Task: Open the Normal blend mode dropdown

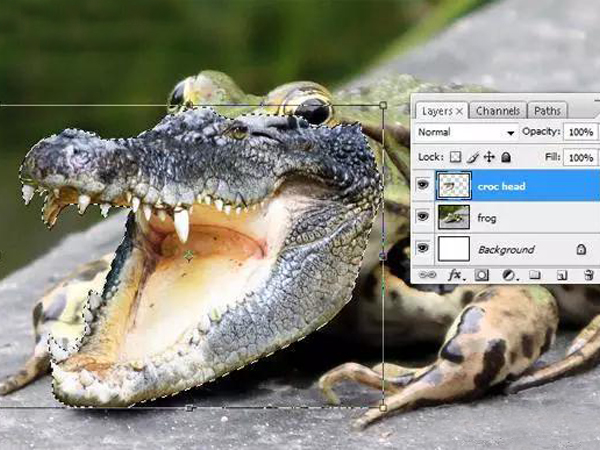Action: (x=466, y=132)
